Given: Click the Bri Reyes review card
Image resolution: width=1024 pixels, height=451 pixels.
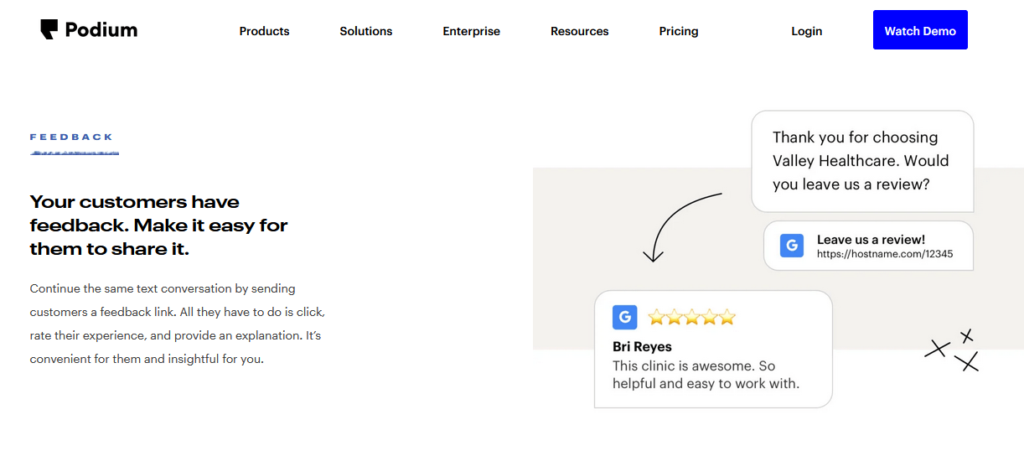Looking at the screenshot, I should (x=713, y=349).
